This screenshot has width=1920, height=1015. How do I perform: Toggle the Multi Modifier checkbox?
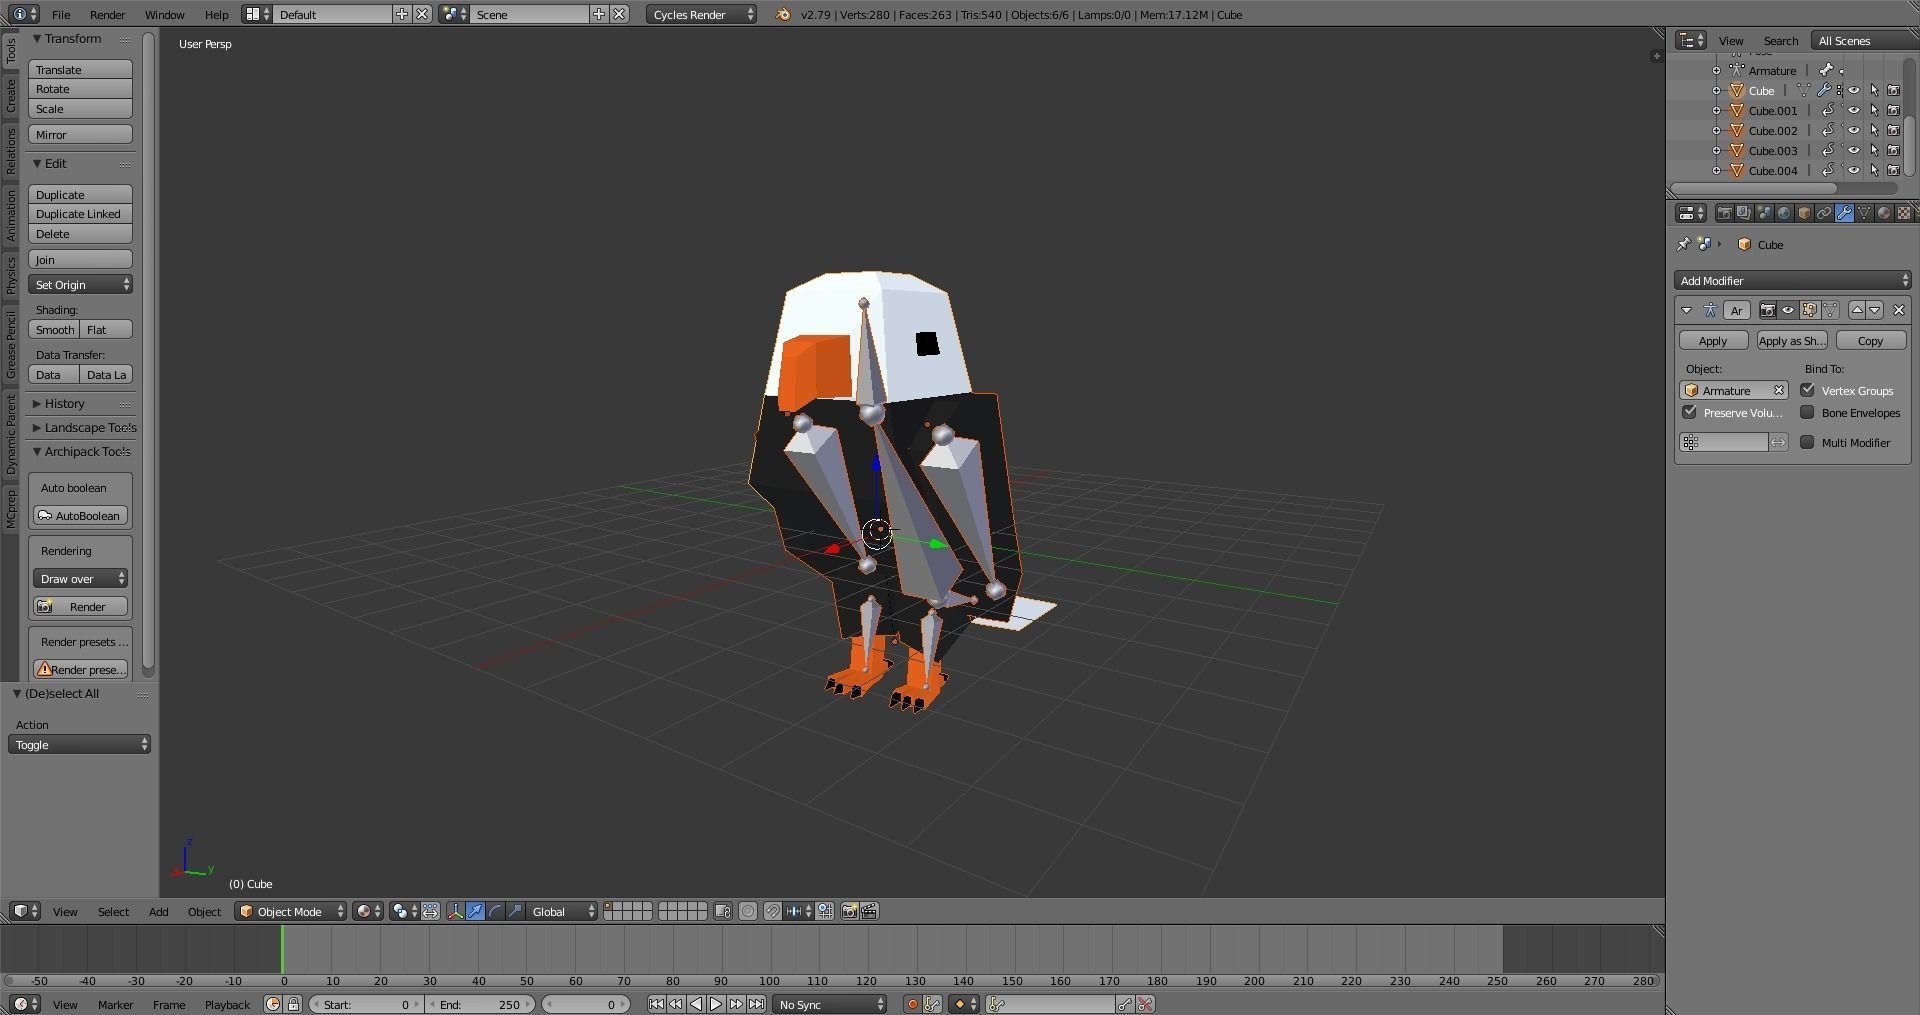click(1807, 442)
